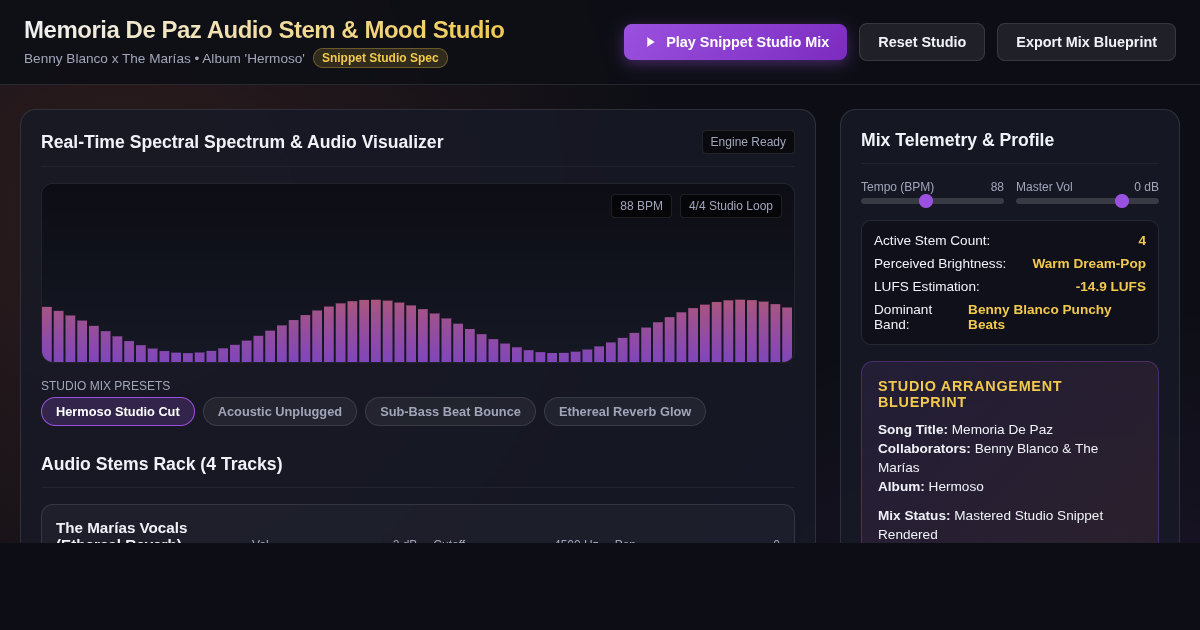Click the Studio Mix Presets label
The height and width of the screenshot is (630, 1200).
pyautogui.click(x=106, y=386)
